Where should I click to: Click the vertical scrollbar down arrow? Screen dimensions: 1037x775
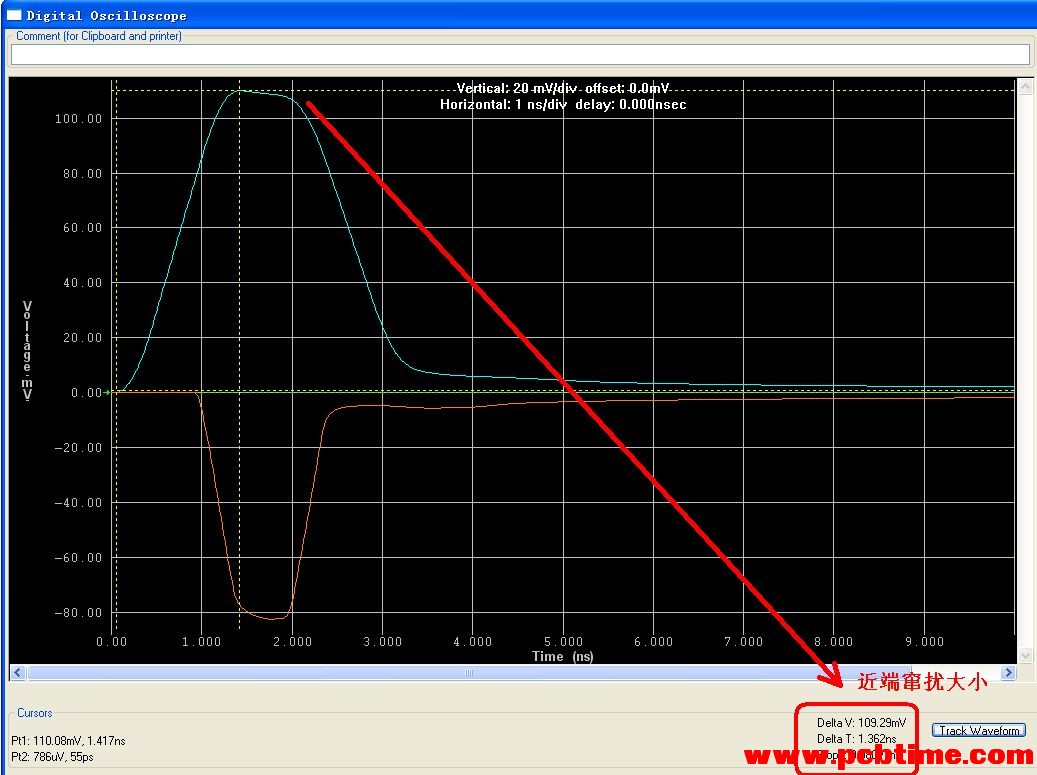[x=1025, y=655]
